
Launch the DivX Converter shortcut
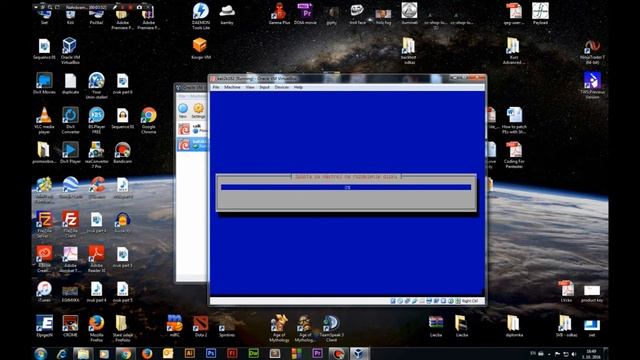[x=70, y=120]
